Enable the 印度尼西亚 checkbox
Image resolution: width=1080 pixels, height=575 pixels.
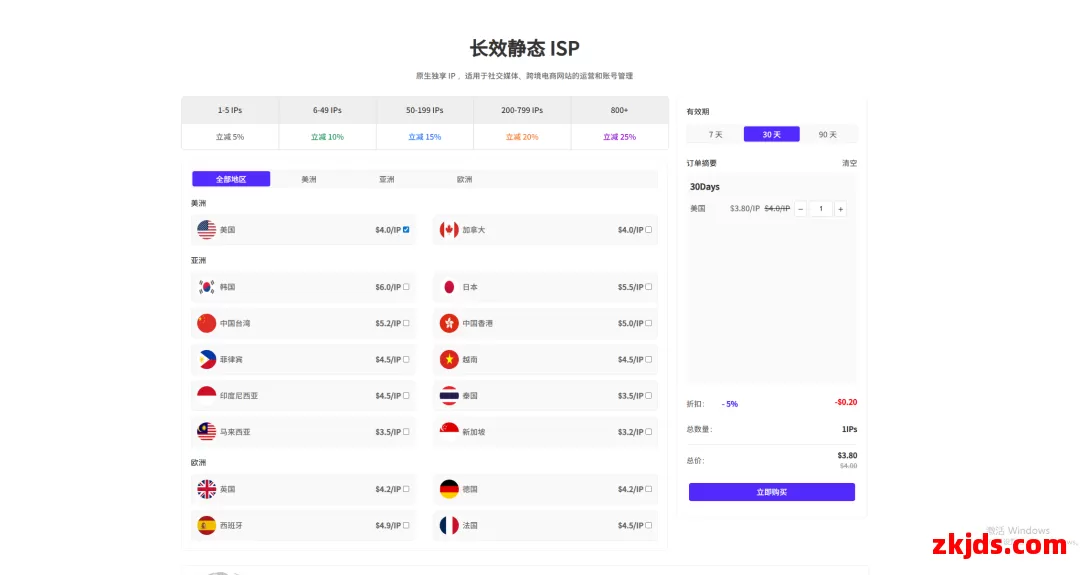pyautogui.click(x=406, y=396)
